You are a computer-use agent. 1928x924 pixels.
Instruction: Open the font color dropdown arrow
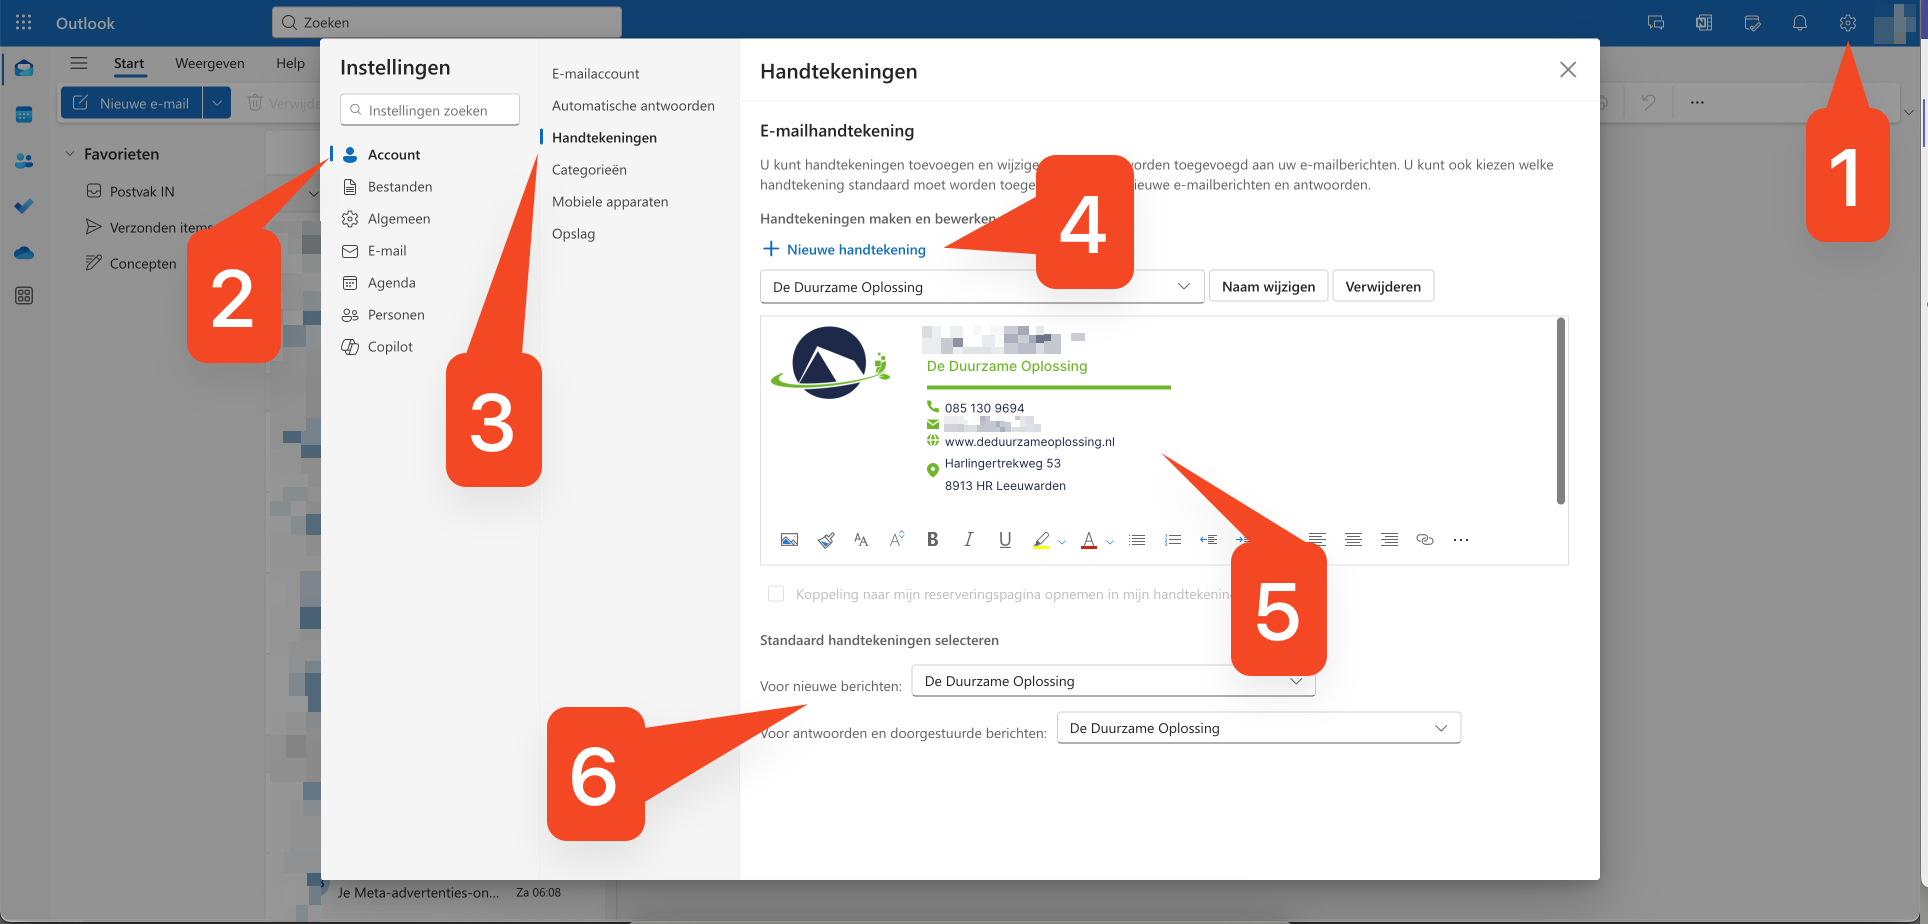[x=1110, y=542]
